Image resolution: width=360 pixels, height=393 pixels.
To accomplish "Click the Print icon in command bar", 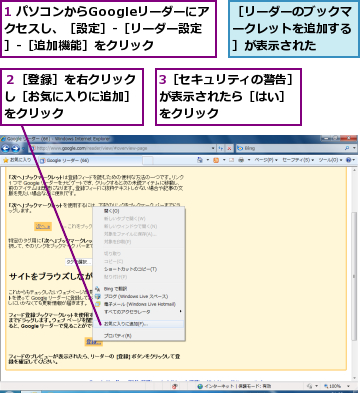I will tap(241, 160).
